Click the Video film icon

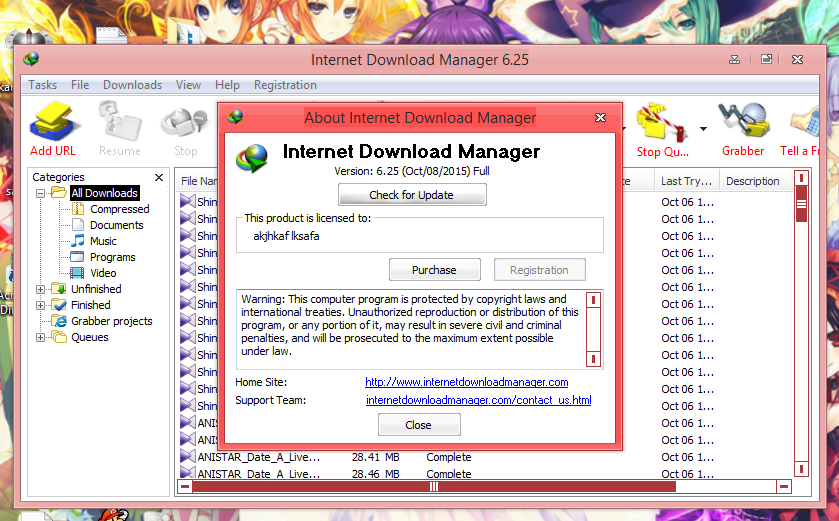click(78, 273)
